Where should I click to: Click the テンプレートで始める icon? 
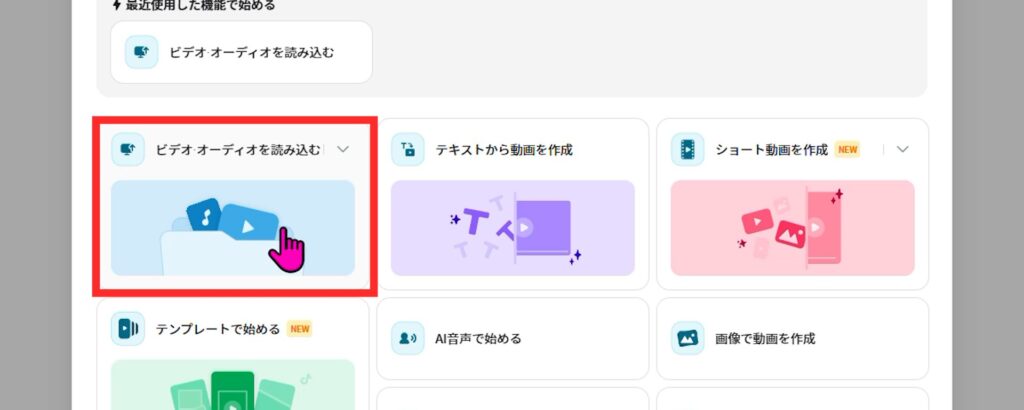pyautogui.click(x=127, y=328)
